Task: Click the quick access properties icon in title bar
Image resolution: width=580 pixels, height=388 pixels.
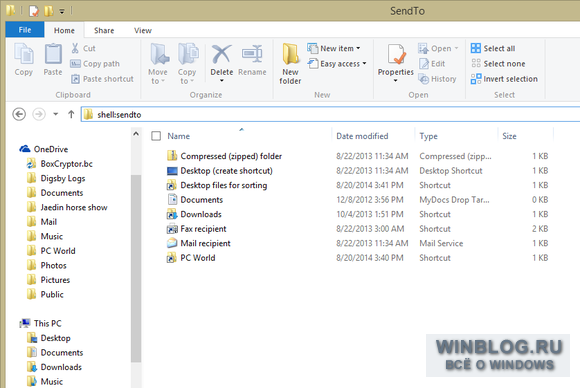Action: click(x=33, y=11)
